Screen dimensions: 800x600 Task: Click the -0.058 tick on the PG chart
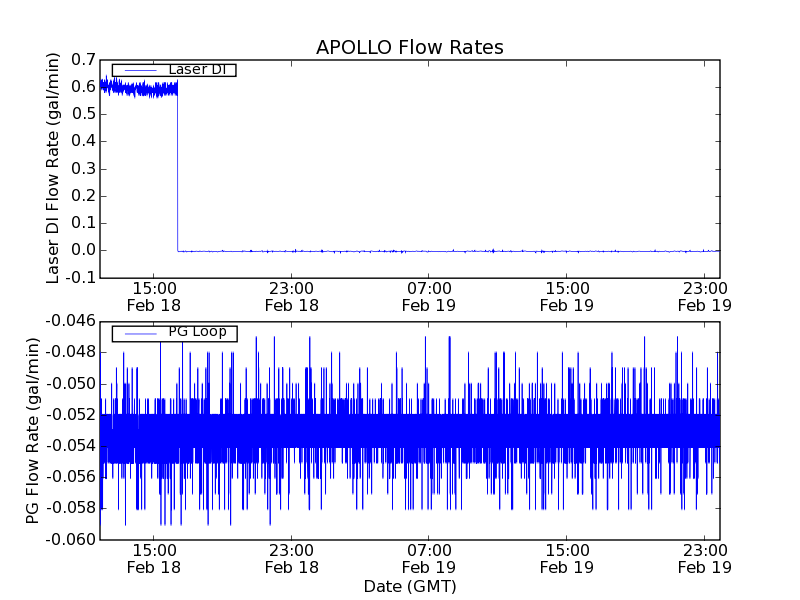click(70, 508)
